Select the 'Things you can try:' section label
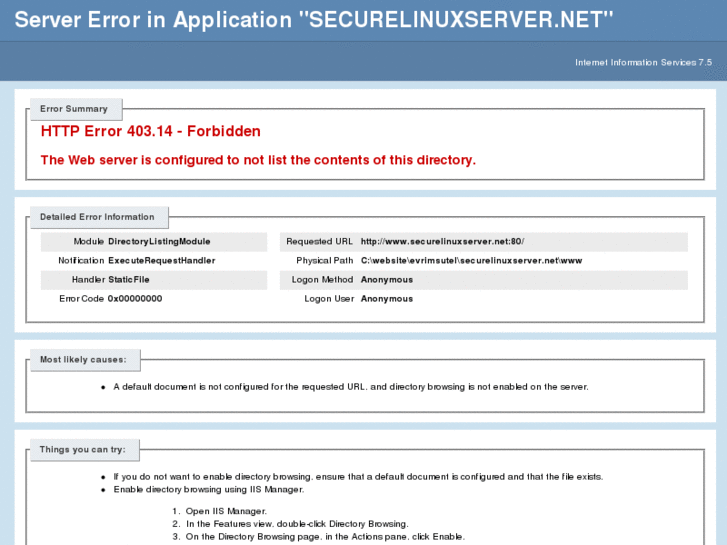Viewport: 727px width, 545px height. [83, 449]
